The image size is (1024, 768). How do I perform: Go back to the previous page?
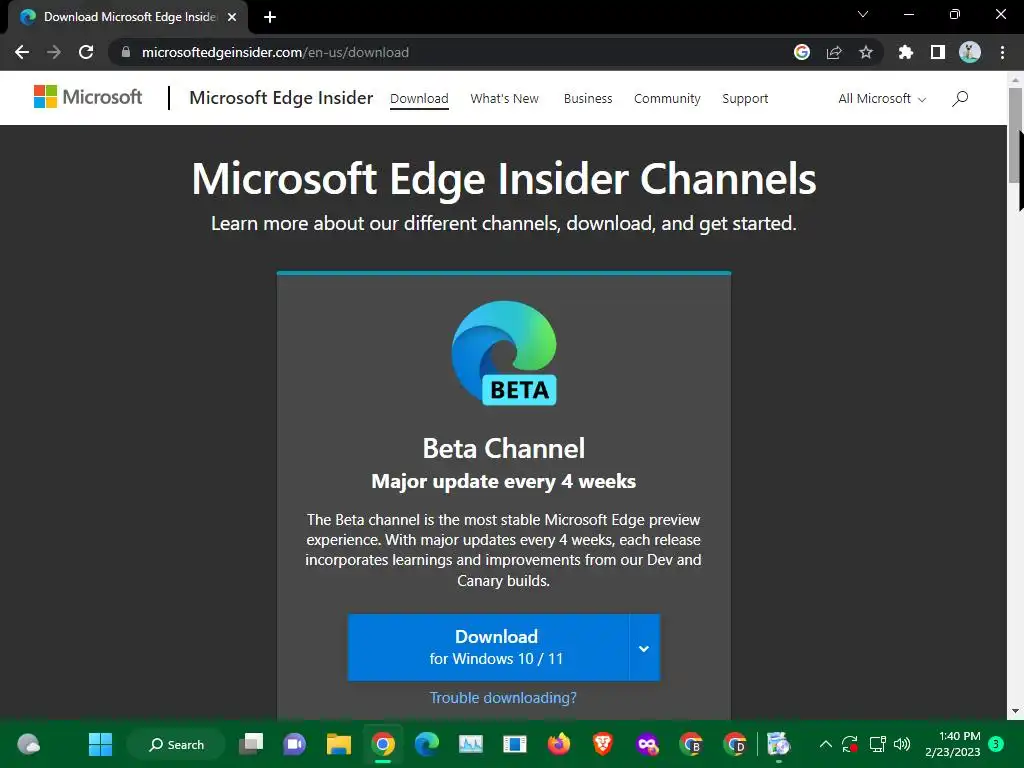pos(22,52)
